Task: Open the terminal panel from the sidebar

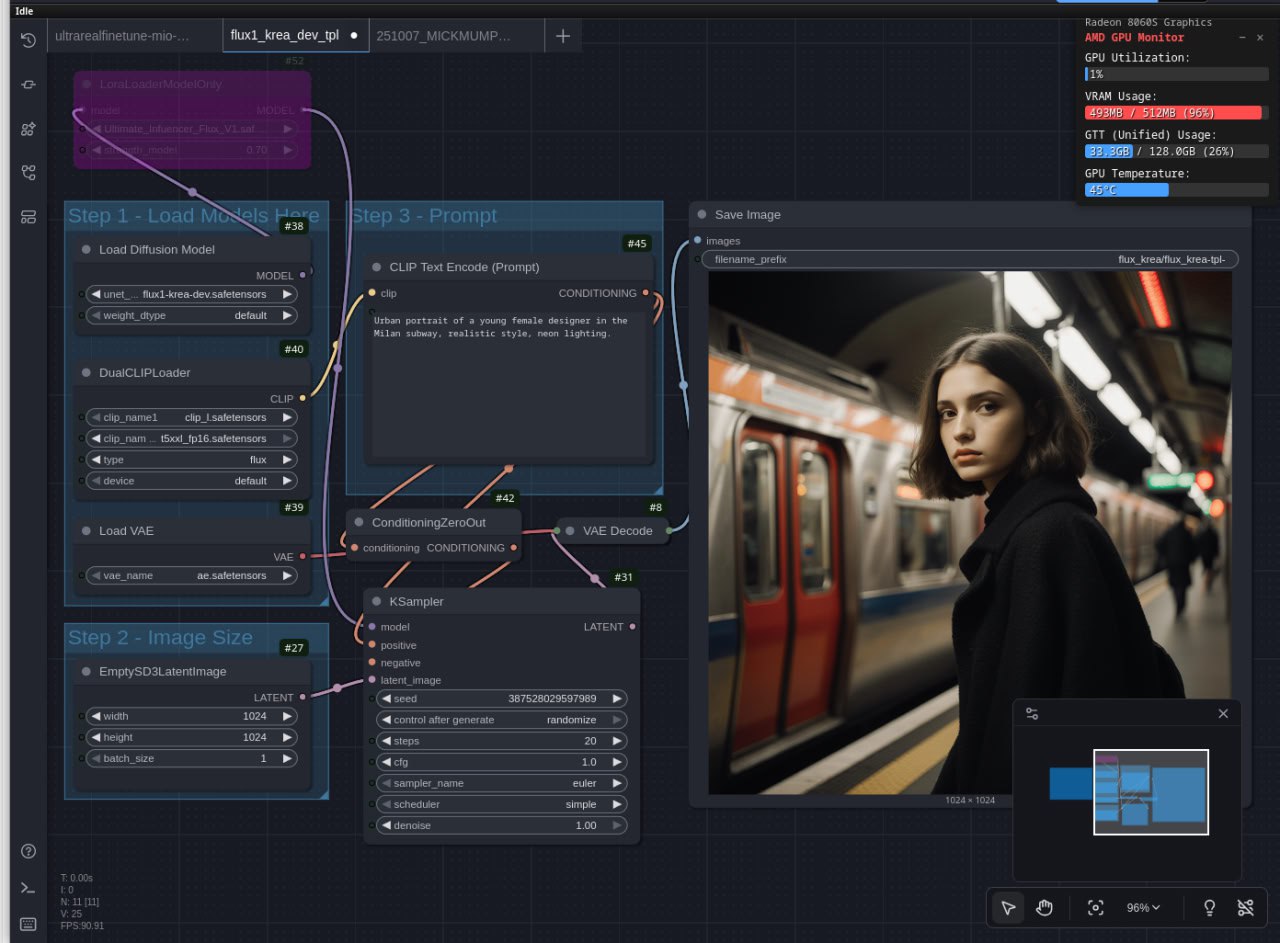Action: coord(28,887)
